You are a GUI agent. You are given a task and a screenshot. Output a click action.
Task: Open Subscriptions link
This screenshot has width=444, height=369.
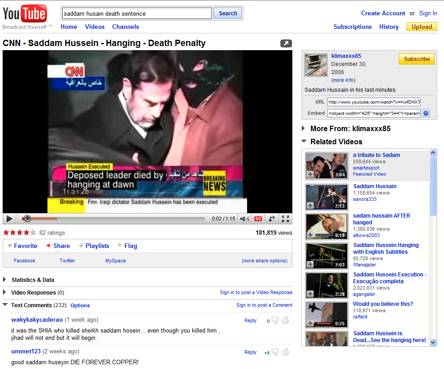point(352,27)
